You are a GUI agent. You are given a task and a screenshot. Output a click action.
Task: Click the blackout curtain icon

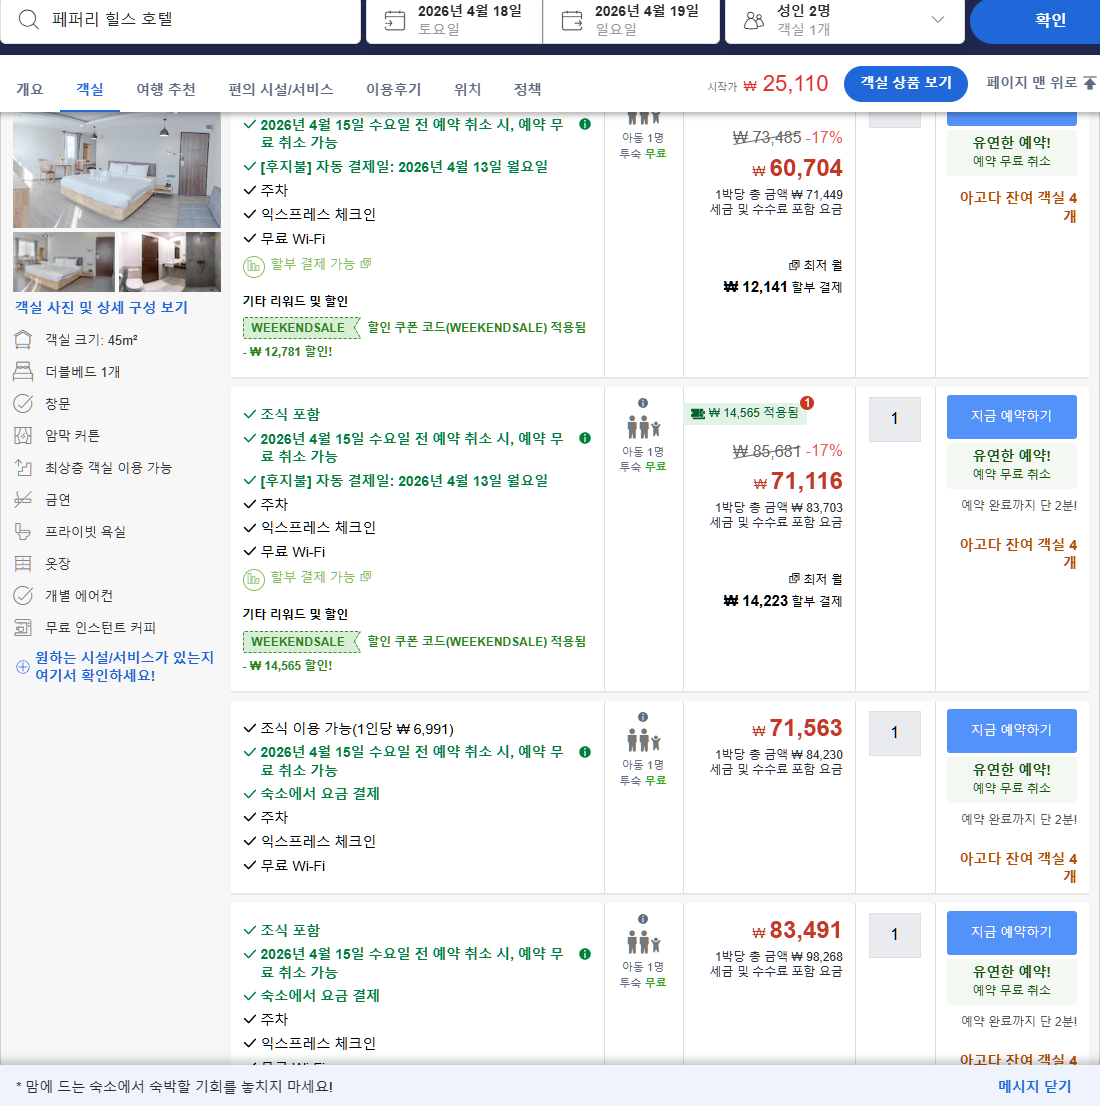tap(23, 436)
